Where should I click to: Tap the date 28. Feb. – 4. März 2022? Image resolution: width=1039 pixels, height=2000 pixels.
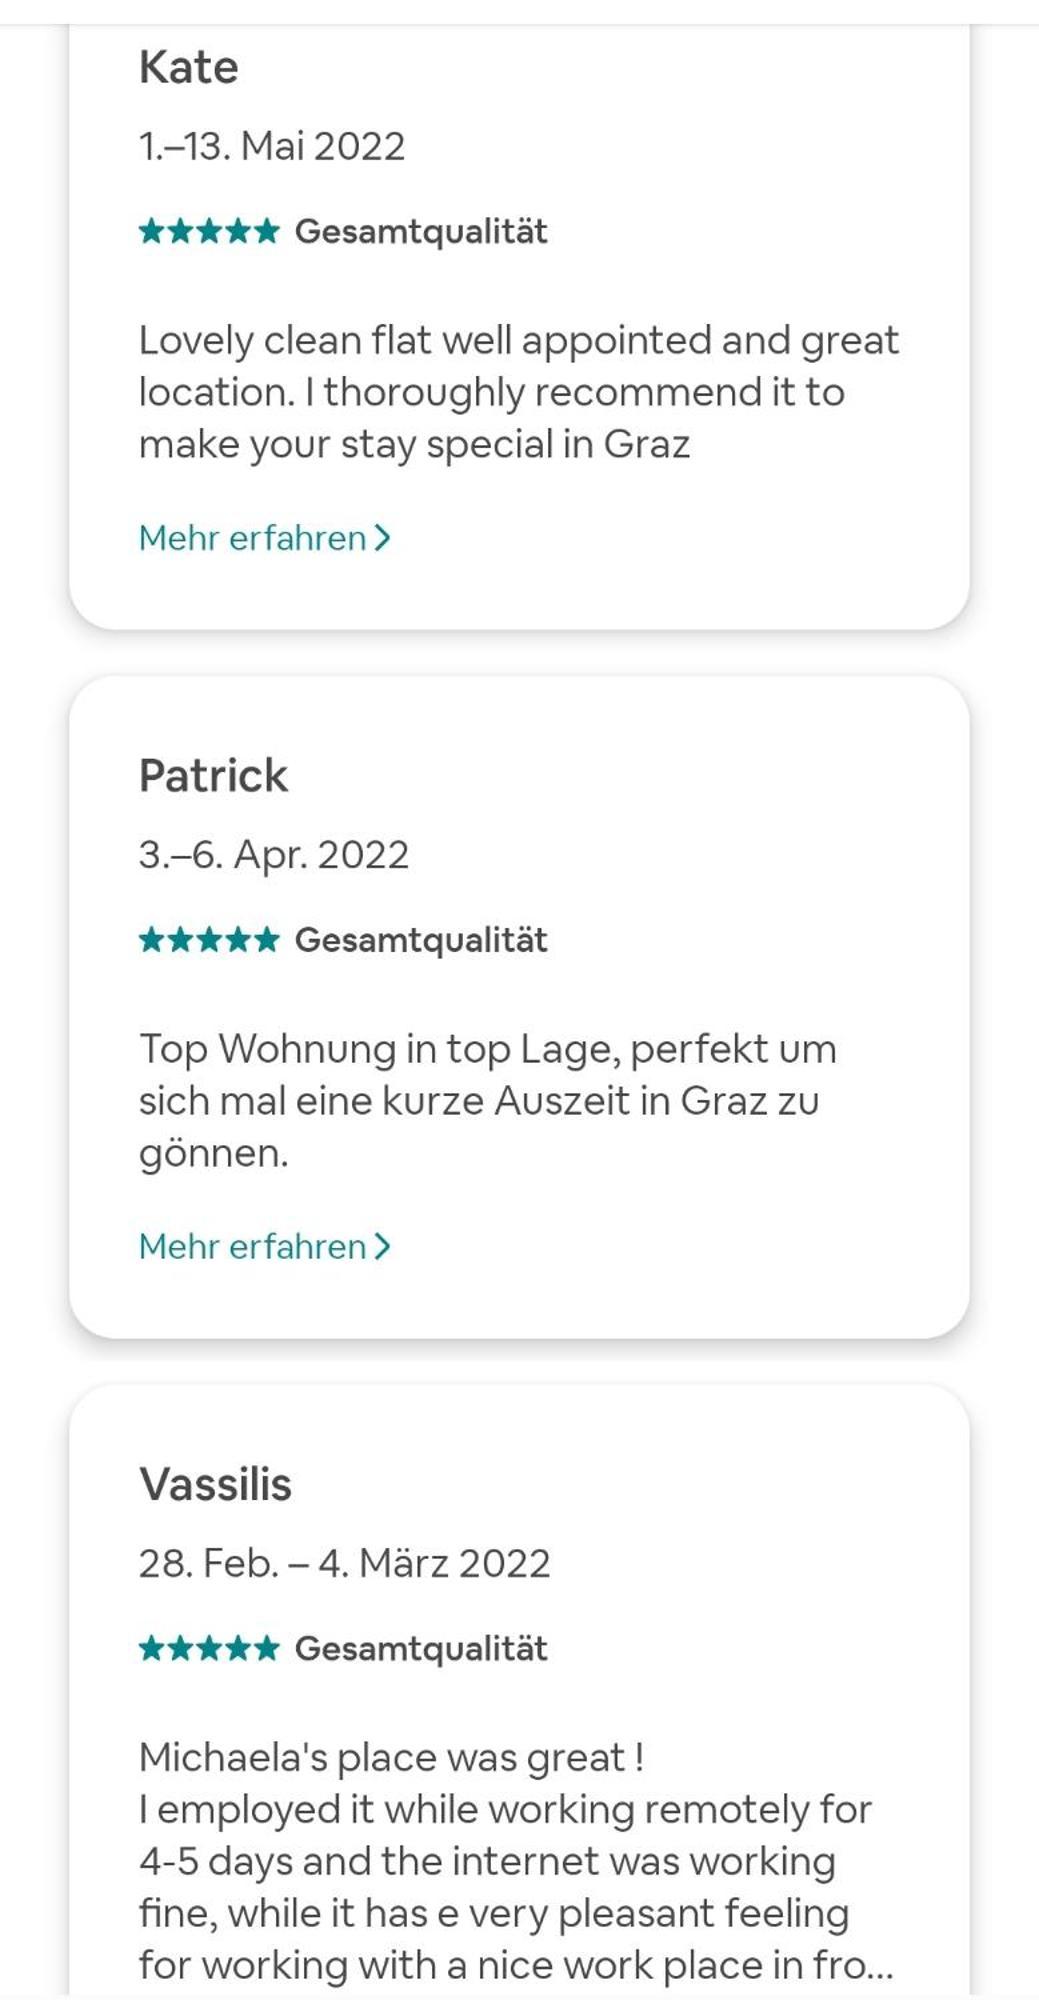click(345, 1564)
